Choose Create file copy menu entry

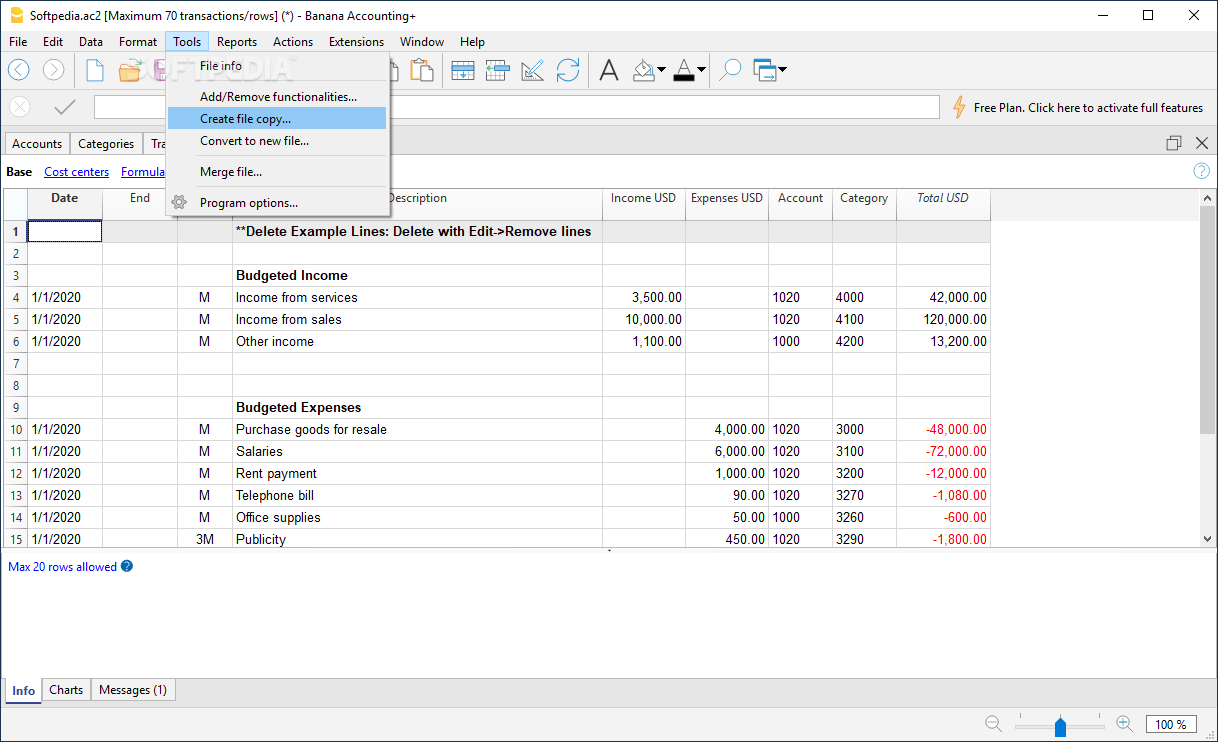click(x=278, y=119)
